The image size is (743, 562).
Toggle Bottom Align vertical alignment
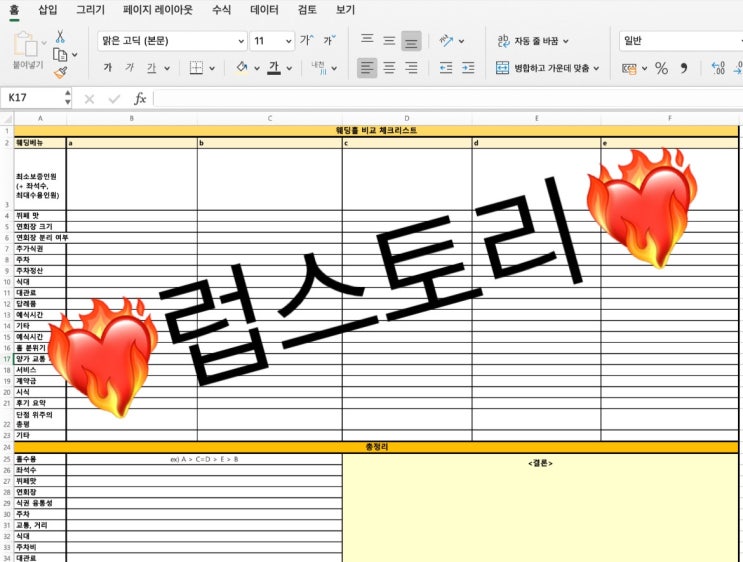411,41
